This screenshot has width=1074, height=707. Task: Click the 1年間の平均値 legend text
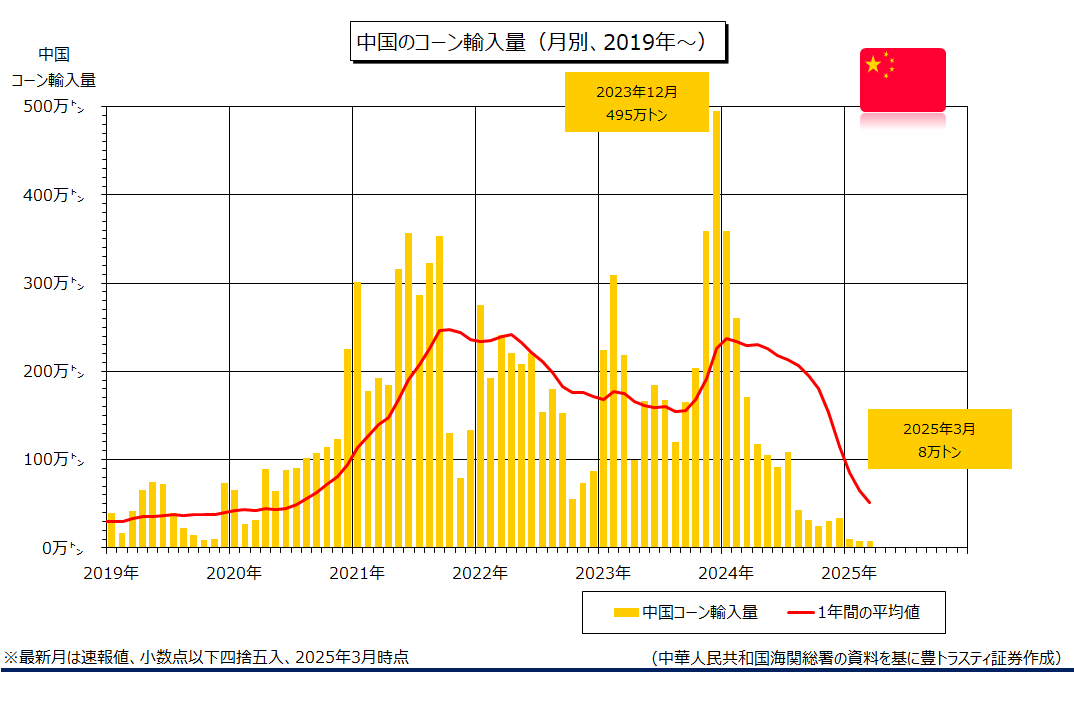869,612
